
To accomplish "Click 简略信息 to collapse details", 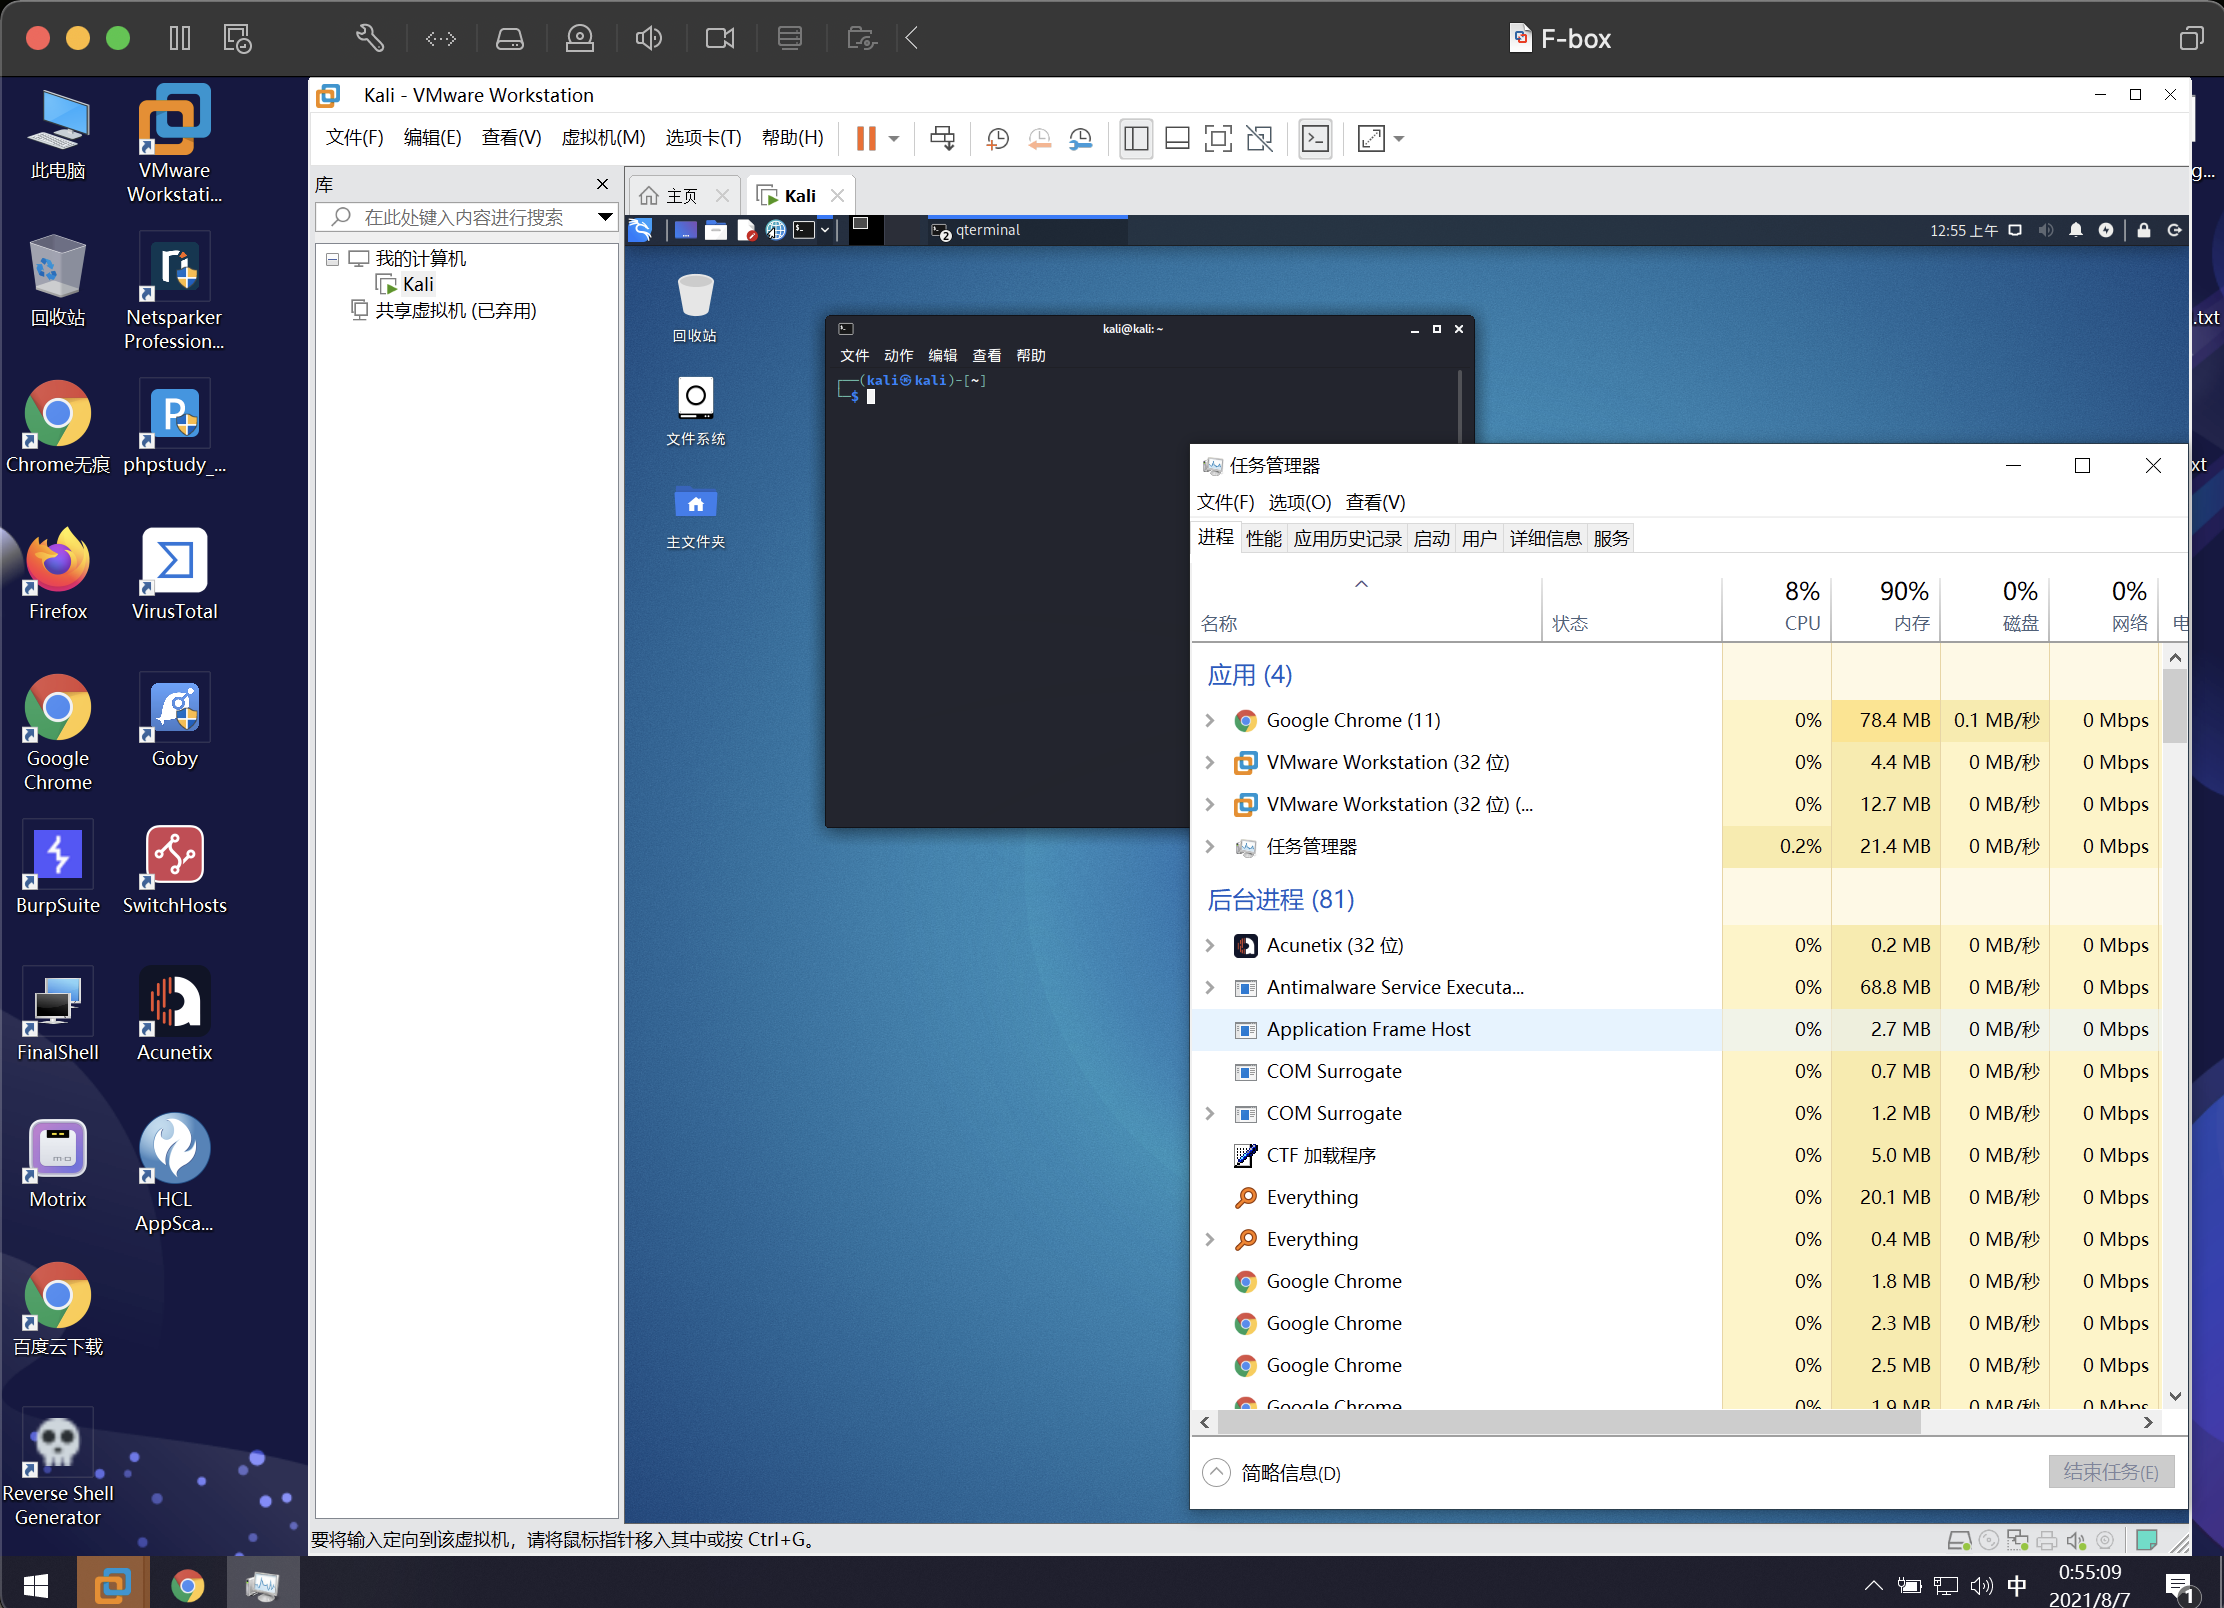I will coord(1290,1473).
